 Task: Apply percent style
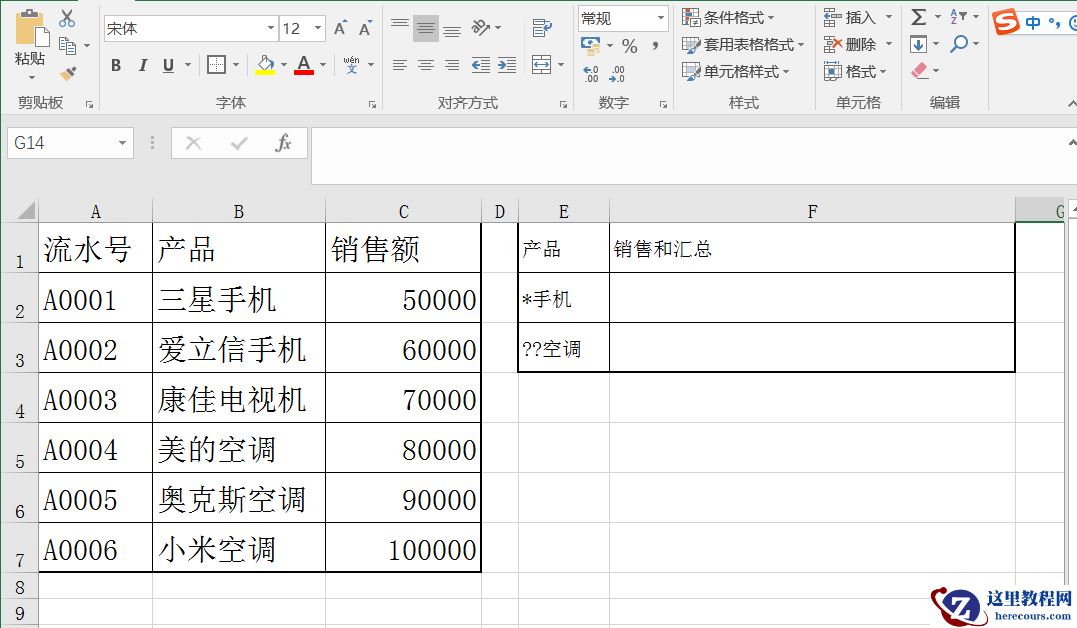[629, 46]
